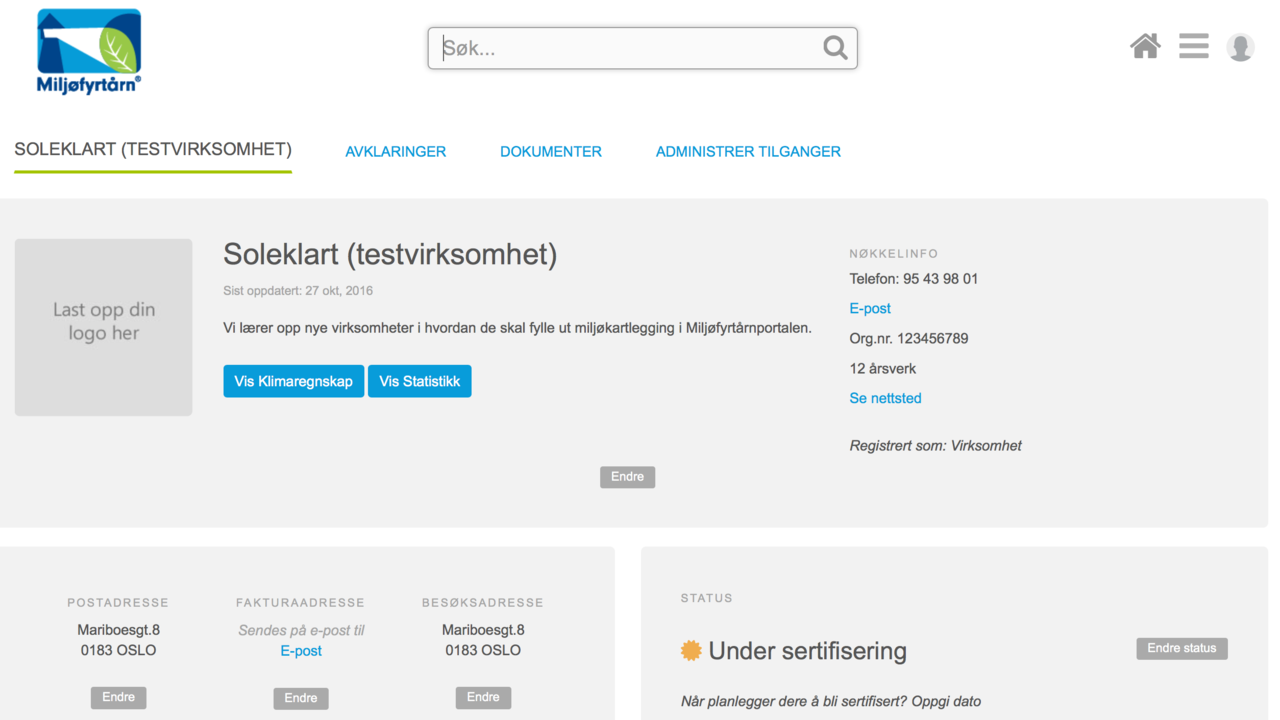Screen dimensions: 1280x720
Task: Click the Org.nr. 123456789 text
Action: [x=909, y=339]
